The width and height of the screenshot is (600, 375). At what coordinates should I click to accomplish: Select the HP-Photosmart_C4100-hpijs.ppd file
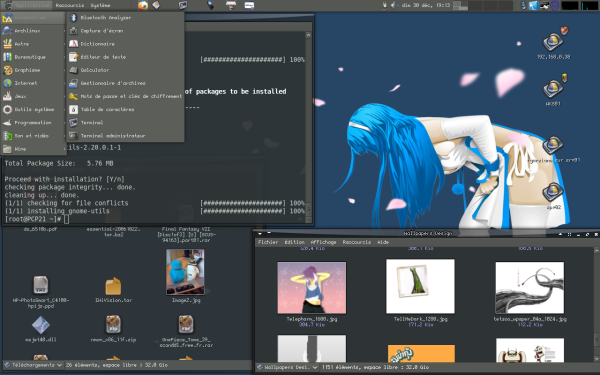coord(41,285)
